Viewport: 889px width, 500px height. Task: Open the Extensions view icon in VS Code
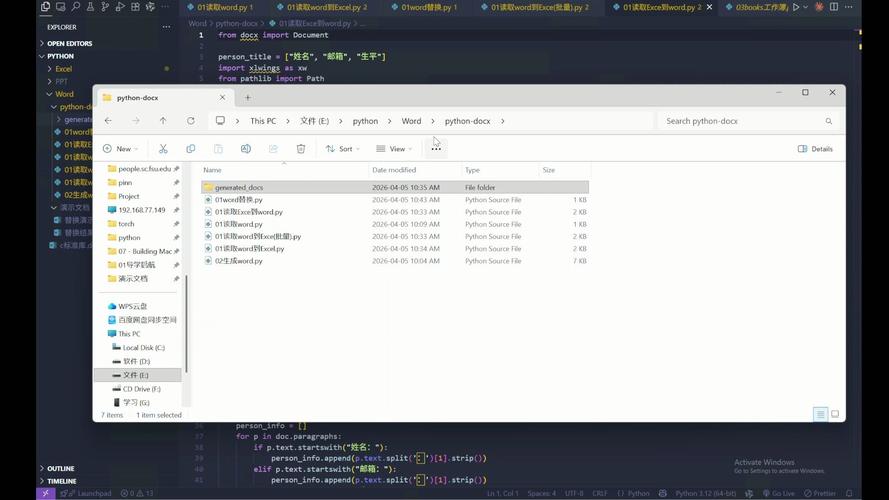135,7
